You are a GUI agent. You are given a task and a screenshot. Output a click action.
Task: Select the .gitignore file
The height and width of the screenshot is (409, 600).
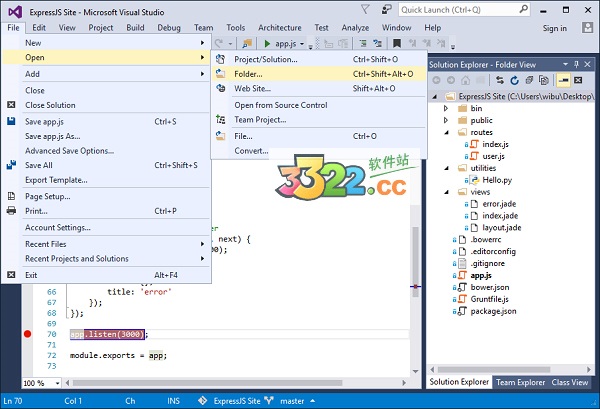(x=488, y=263)
